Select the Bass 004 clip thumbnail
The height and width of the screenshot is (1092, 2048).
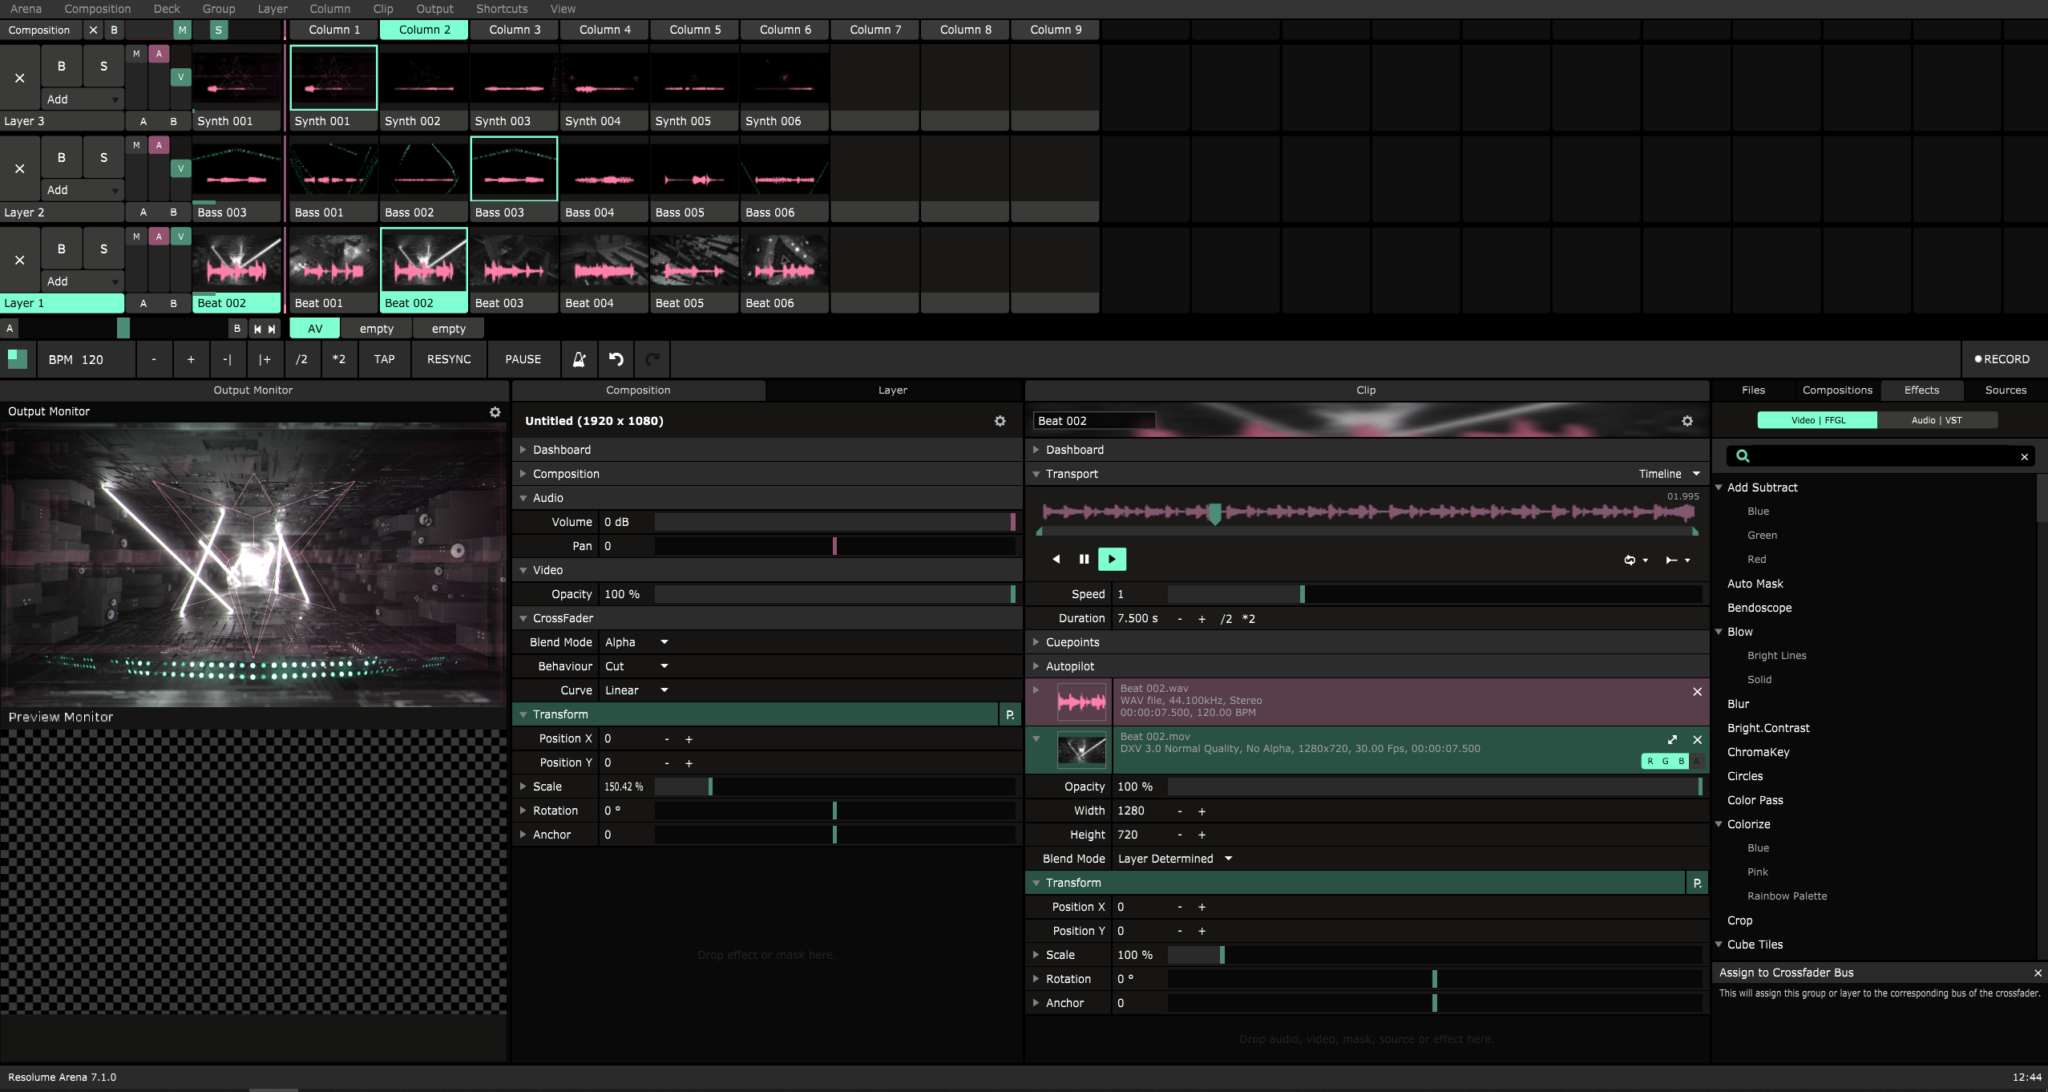coord(603,169)
